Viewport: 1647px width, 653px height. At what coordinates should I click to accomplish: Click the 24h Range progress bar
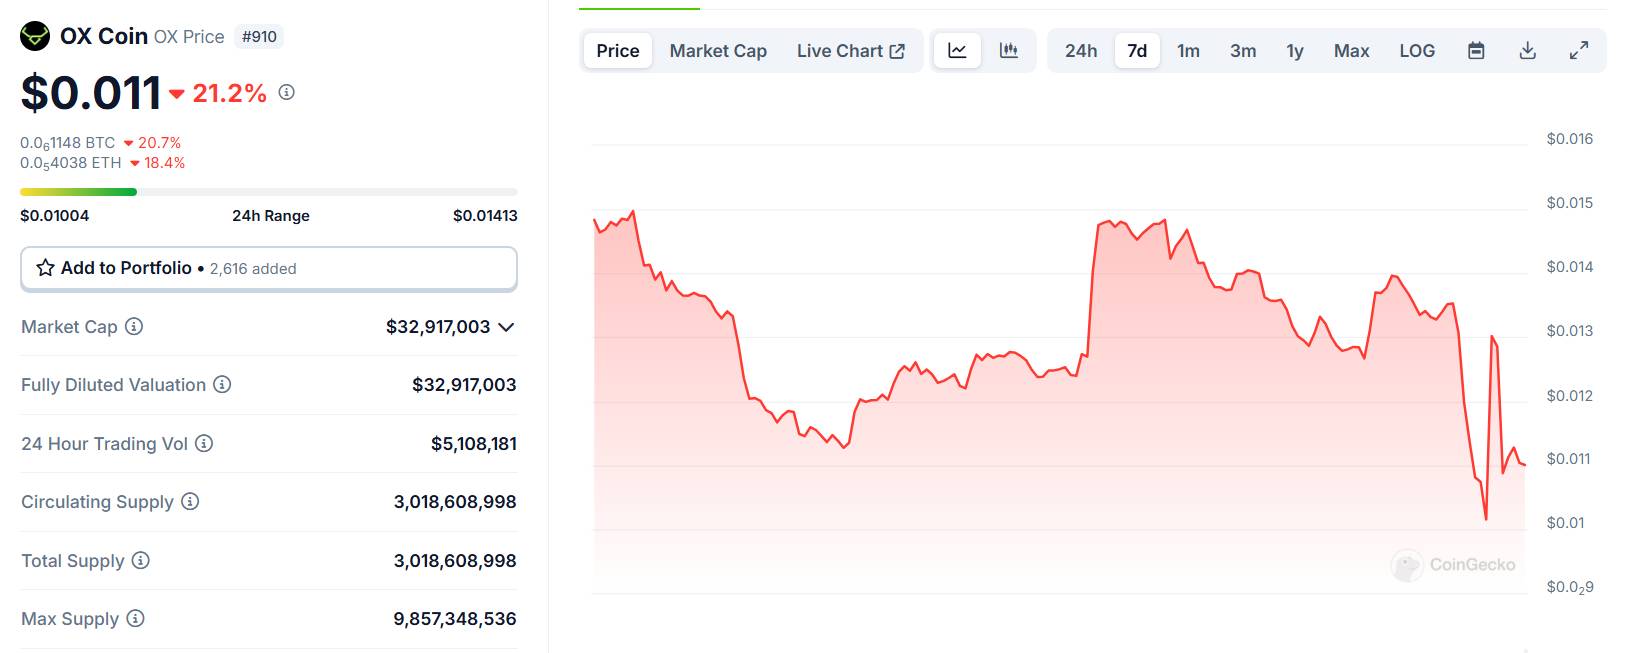click(269, 192)
